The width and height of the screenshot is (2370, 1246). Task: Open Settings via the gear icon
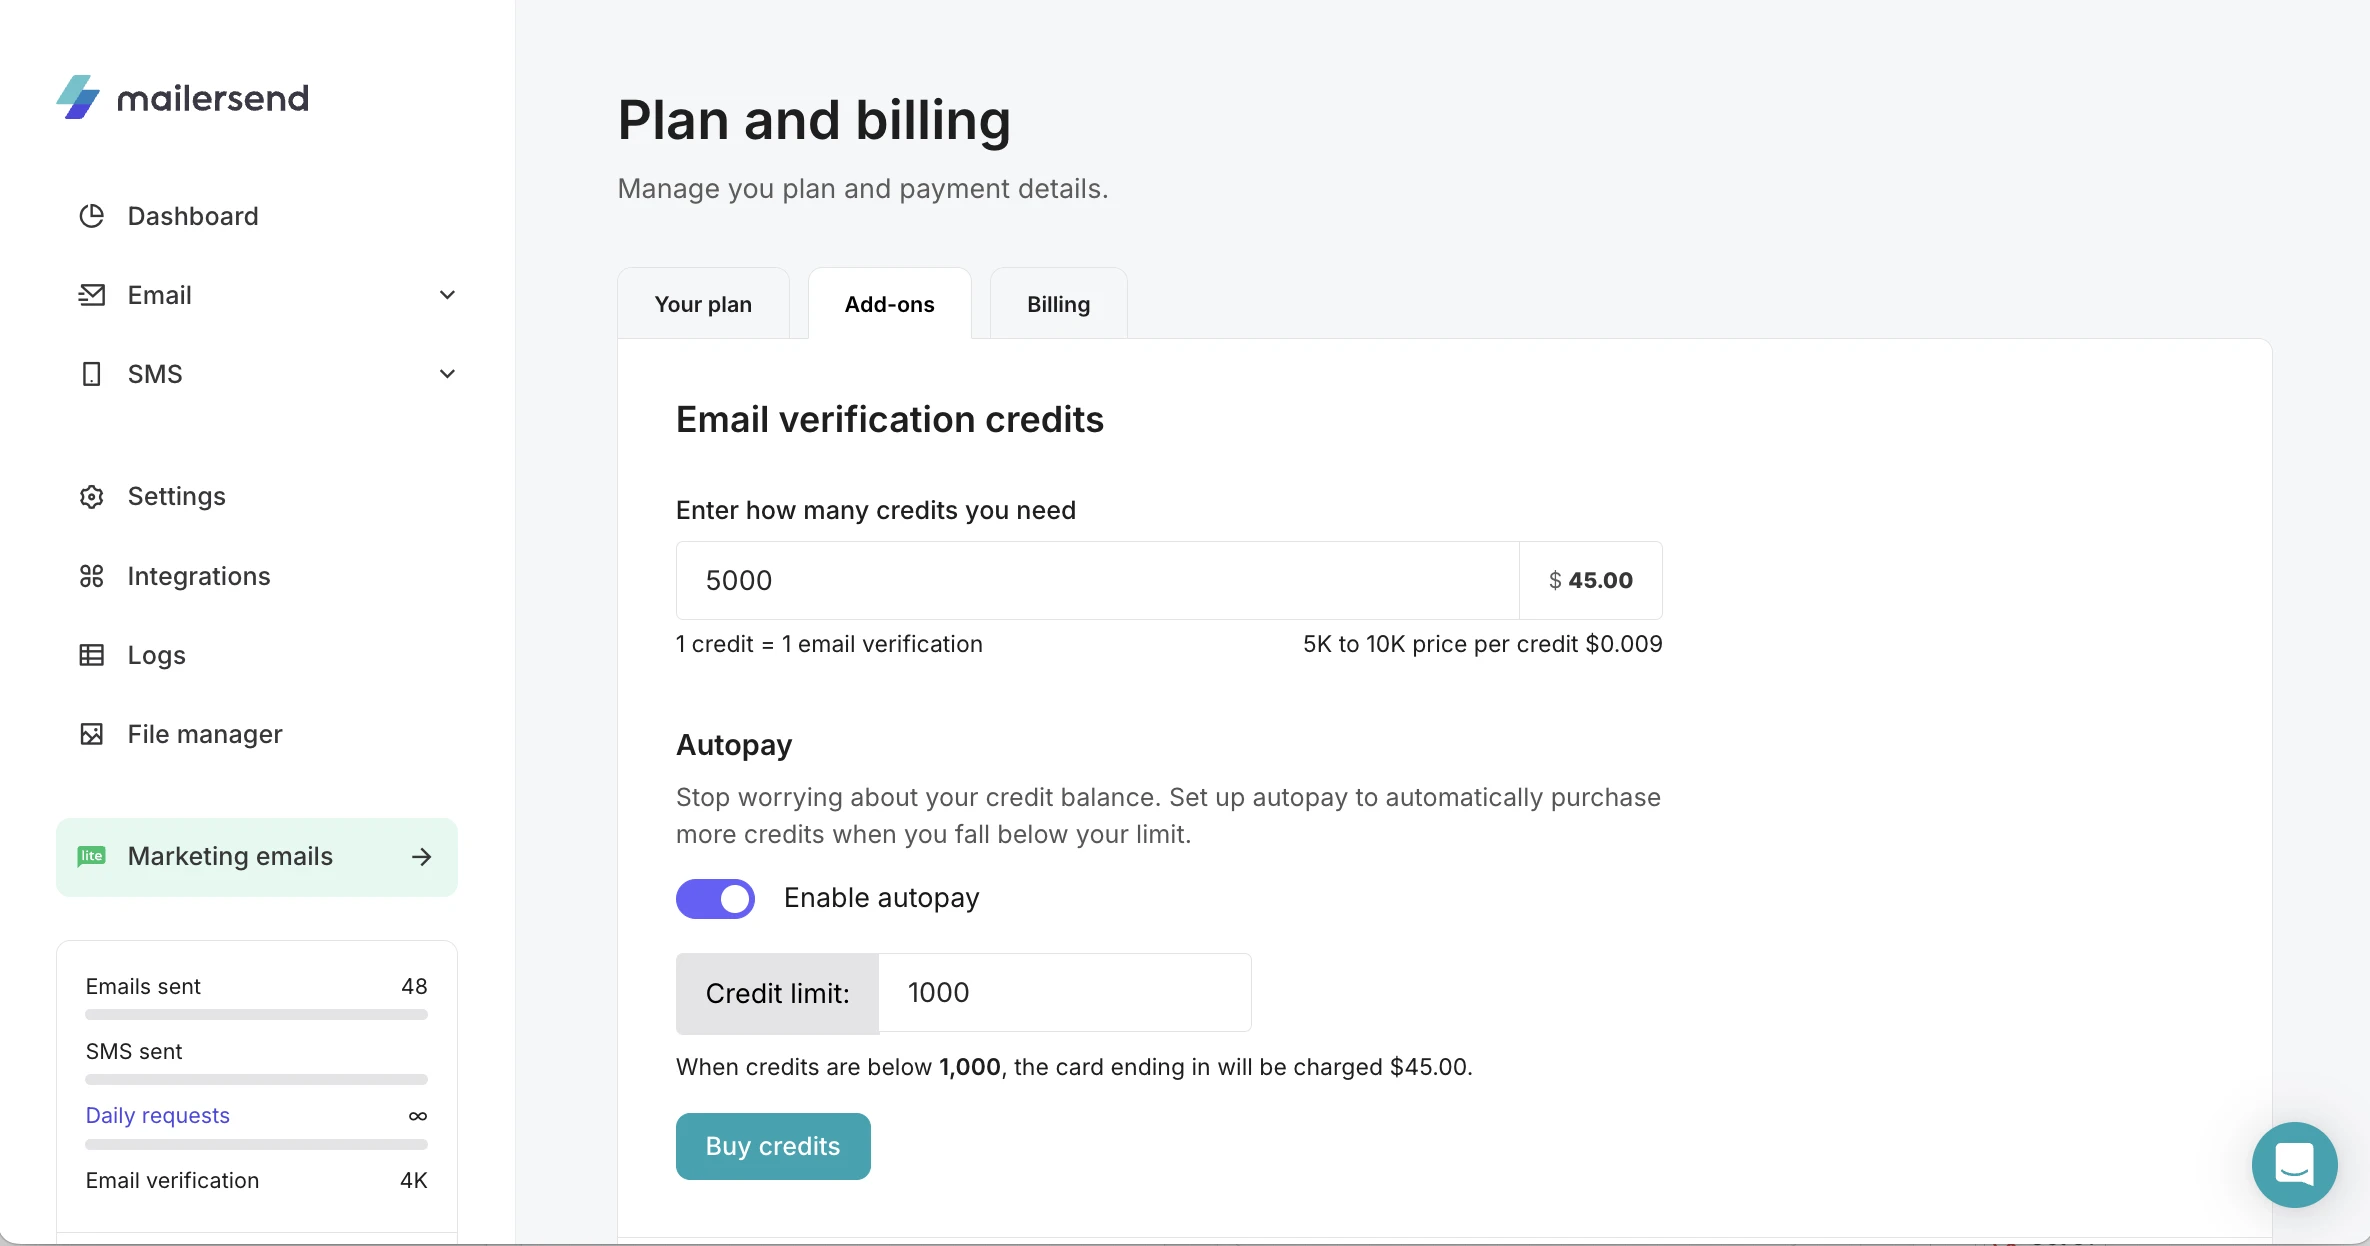pos(91,496)
